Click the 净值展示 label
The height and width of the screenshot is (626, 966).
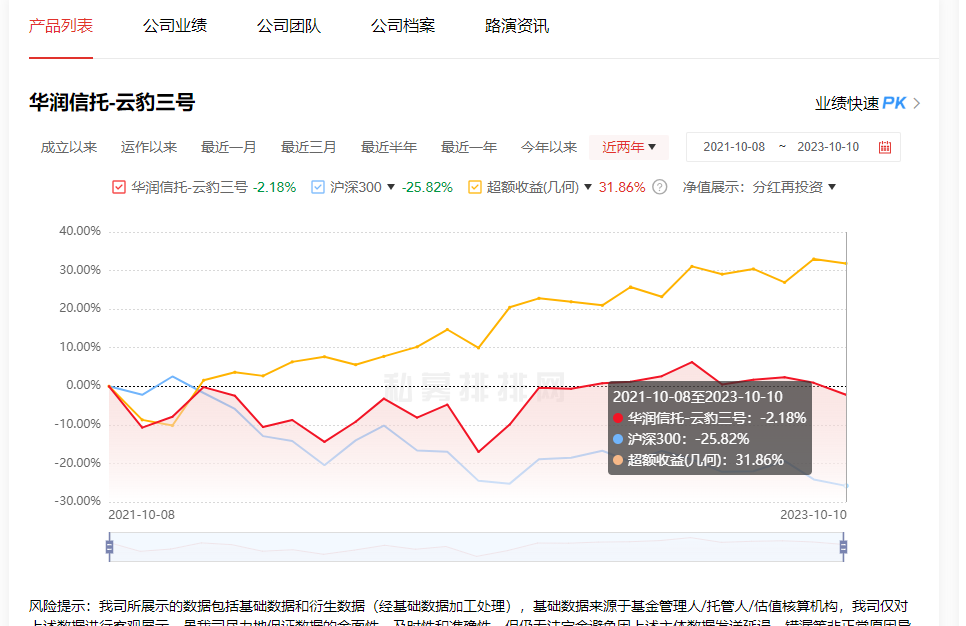(712, 187)
